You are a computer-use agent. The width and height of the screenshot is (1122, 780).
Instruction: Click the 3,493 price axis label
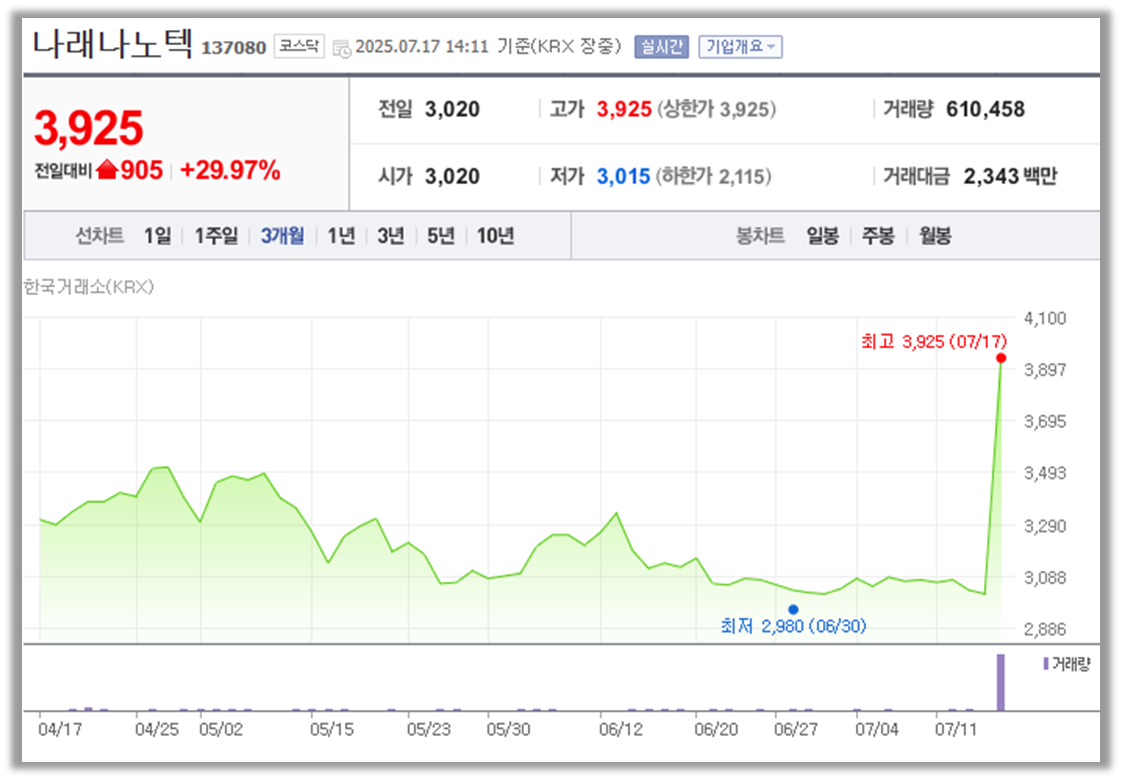coord(1045,473)
